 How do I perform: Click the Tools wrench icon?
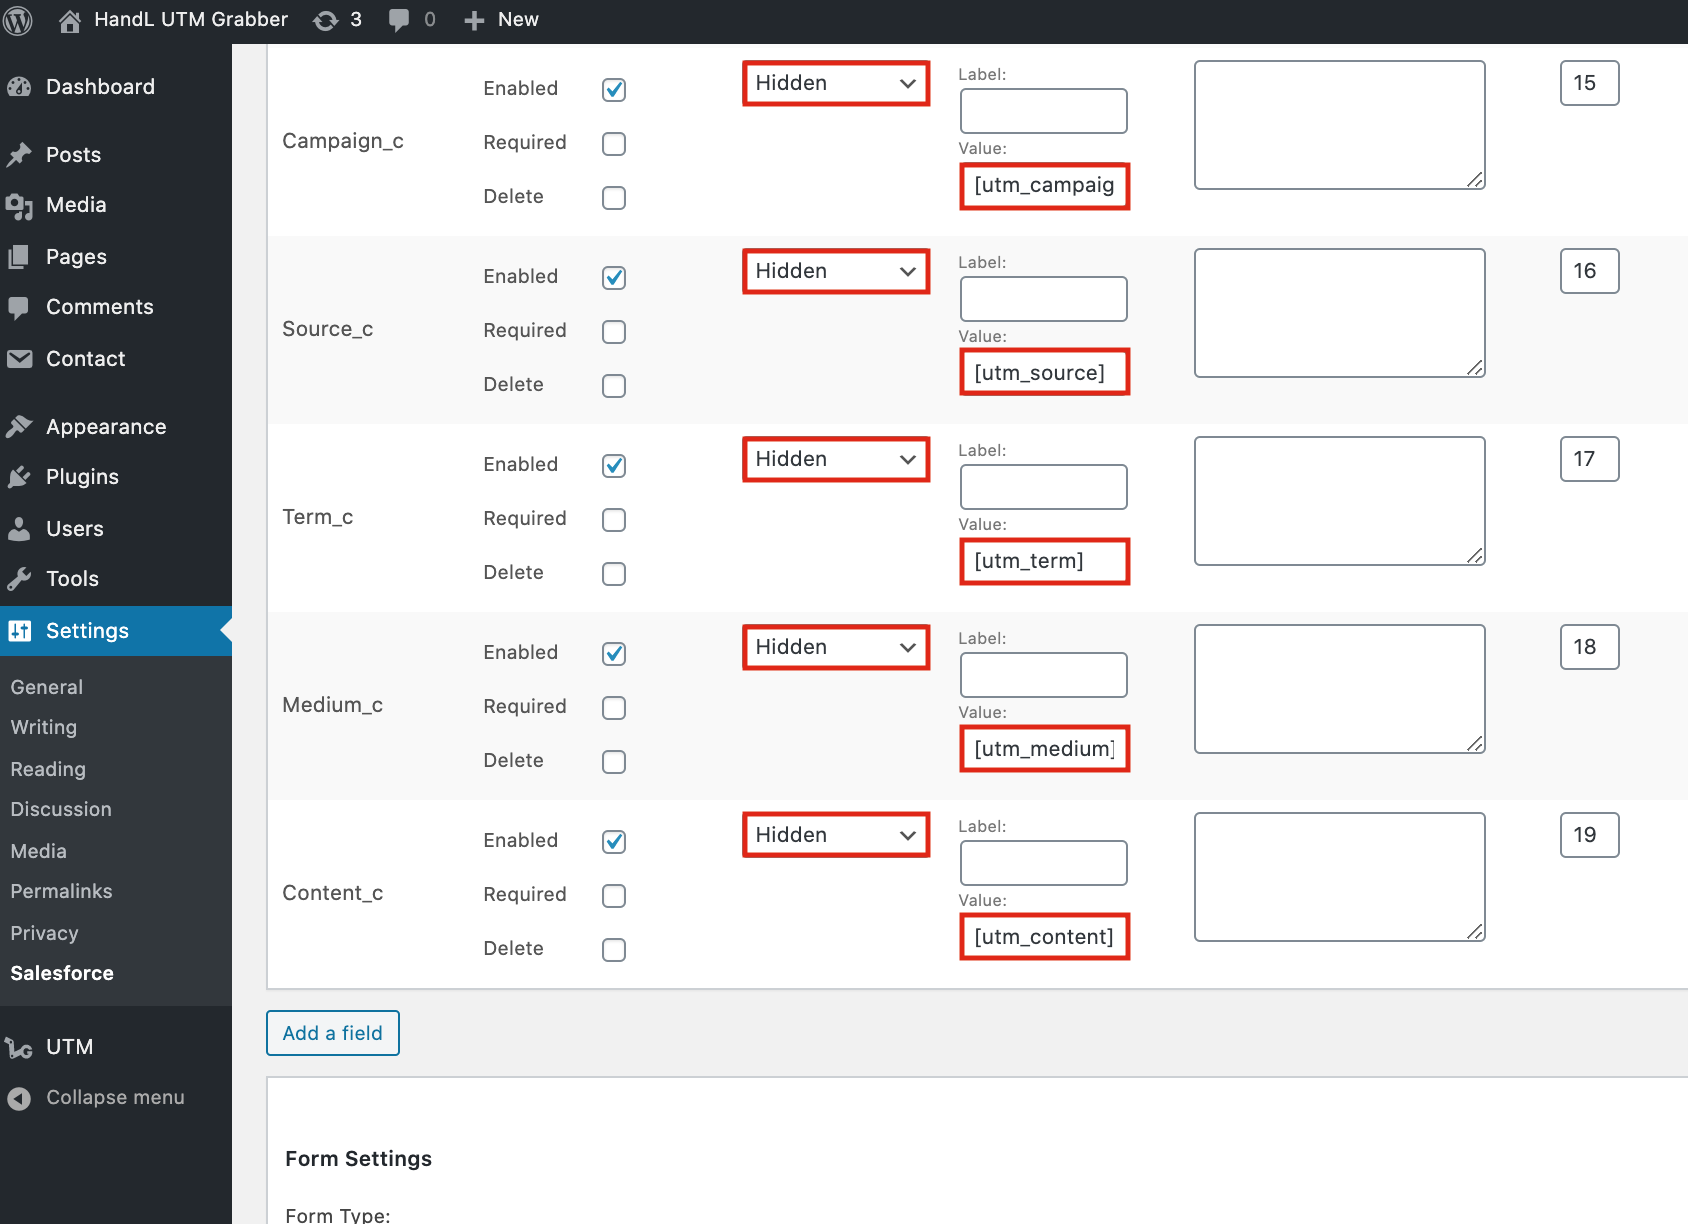pyautogui.click(x=19, y=579)
